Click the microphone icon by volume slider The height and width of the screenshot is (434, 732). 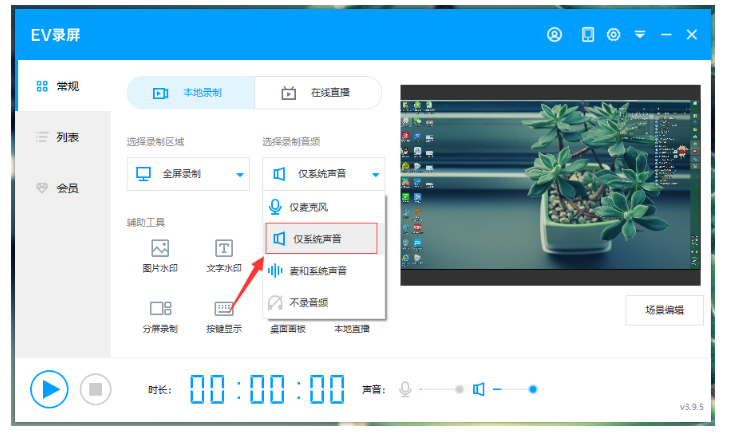[405, 389]
